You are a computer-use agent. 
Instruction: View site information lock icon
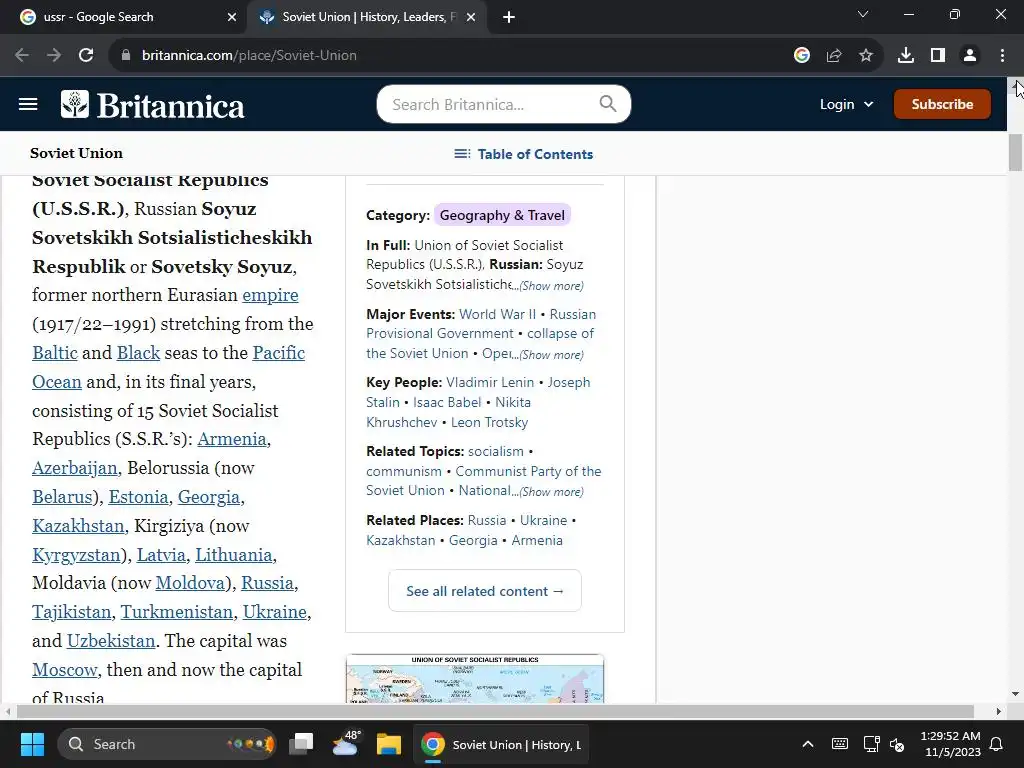coord(126,56)
